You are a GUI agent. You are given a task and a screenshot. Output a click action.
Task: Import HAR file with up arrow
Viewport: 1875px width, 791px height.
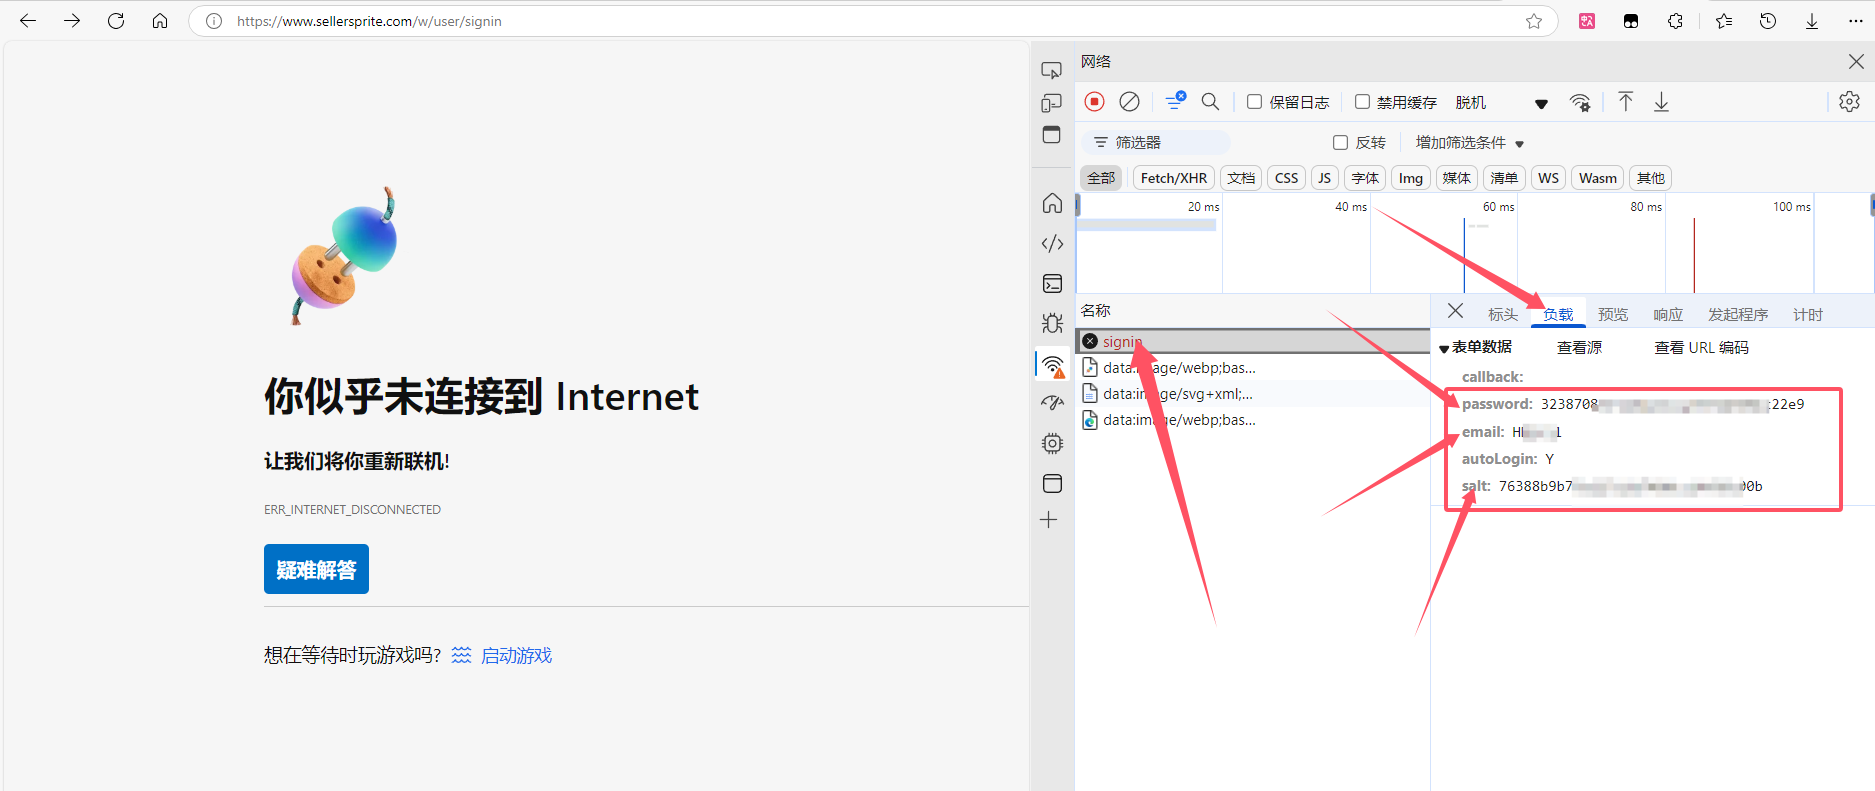click(x=1626, y=101)
